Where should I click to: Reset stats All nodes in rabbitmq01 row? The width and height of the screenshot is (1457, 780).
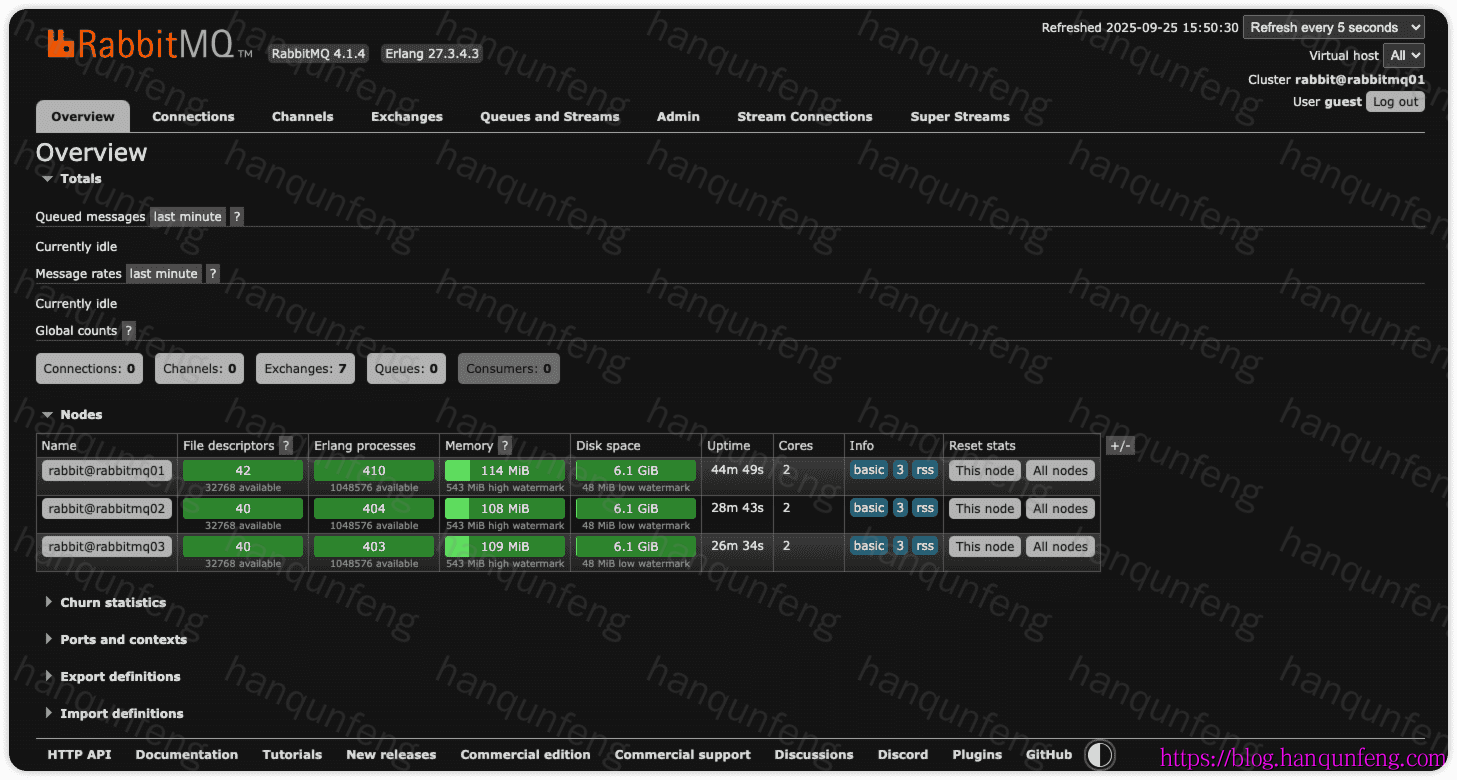click(1060, 471)
